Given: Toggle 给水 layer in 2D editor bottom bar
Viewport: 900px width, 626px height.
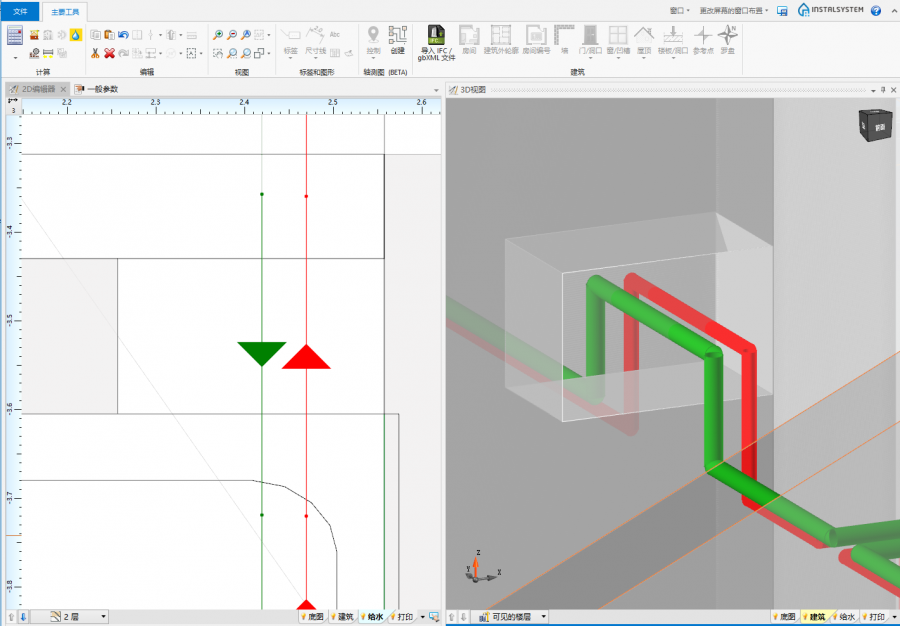Looking at the screenshot, I should 370,617.
